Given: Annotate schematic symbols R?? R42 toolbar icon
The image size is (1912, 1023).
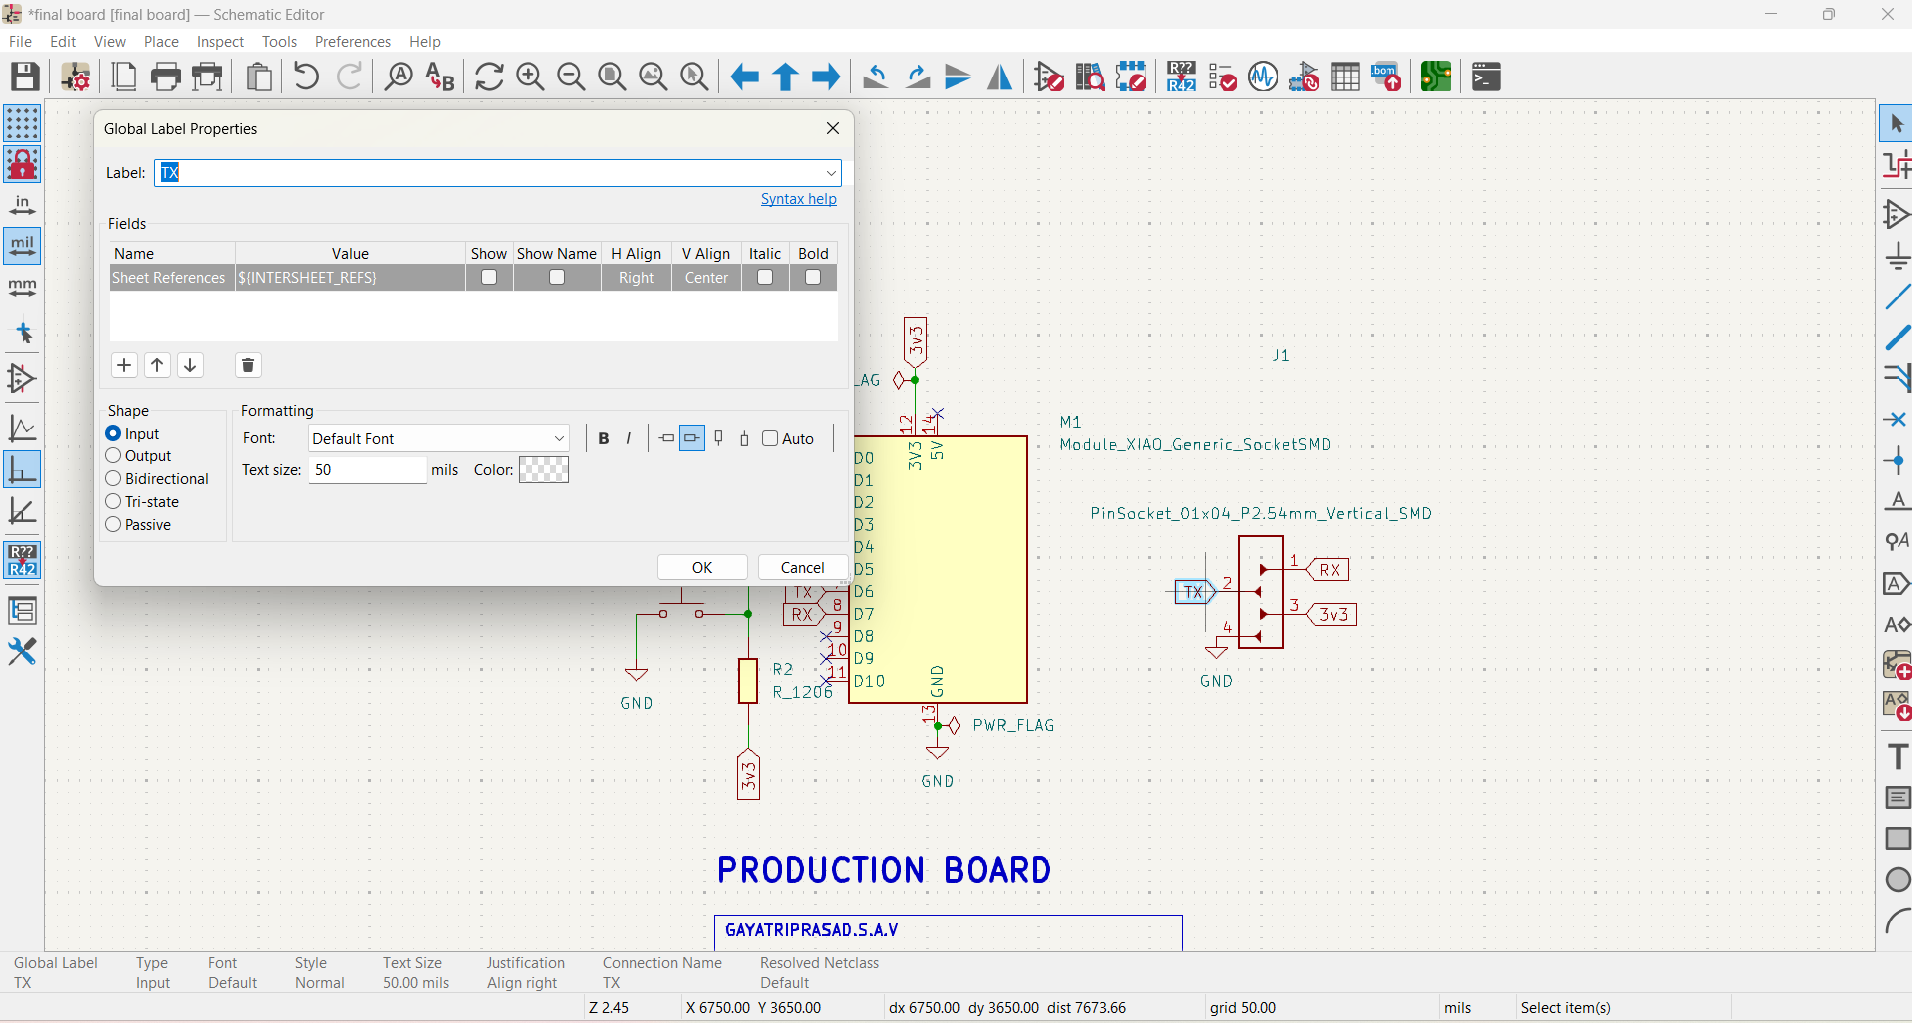Looking at the screenshot, I should pyautogui.click(x=1181, y=76).
